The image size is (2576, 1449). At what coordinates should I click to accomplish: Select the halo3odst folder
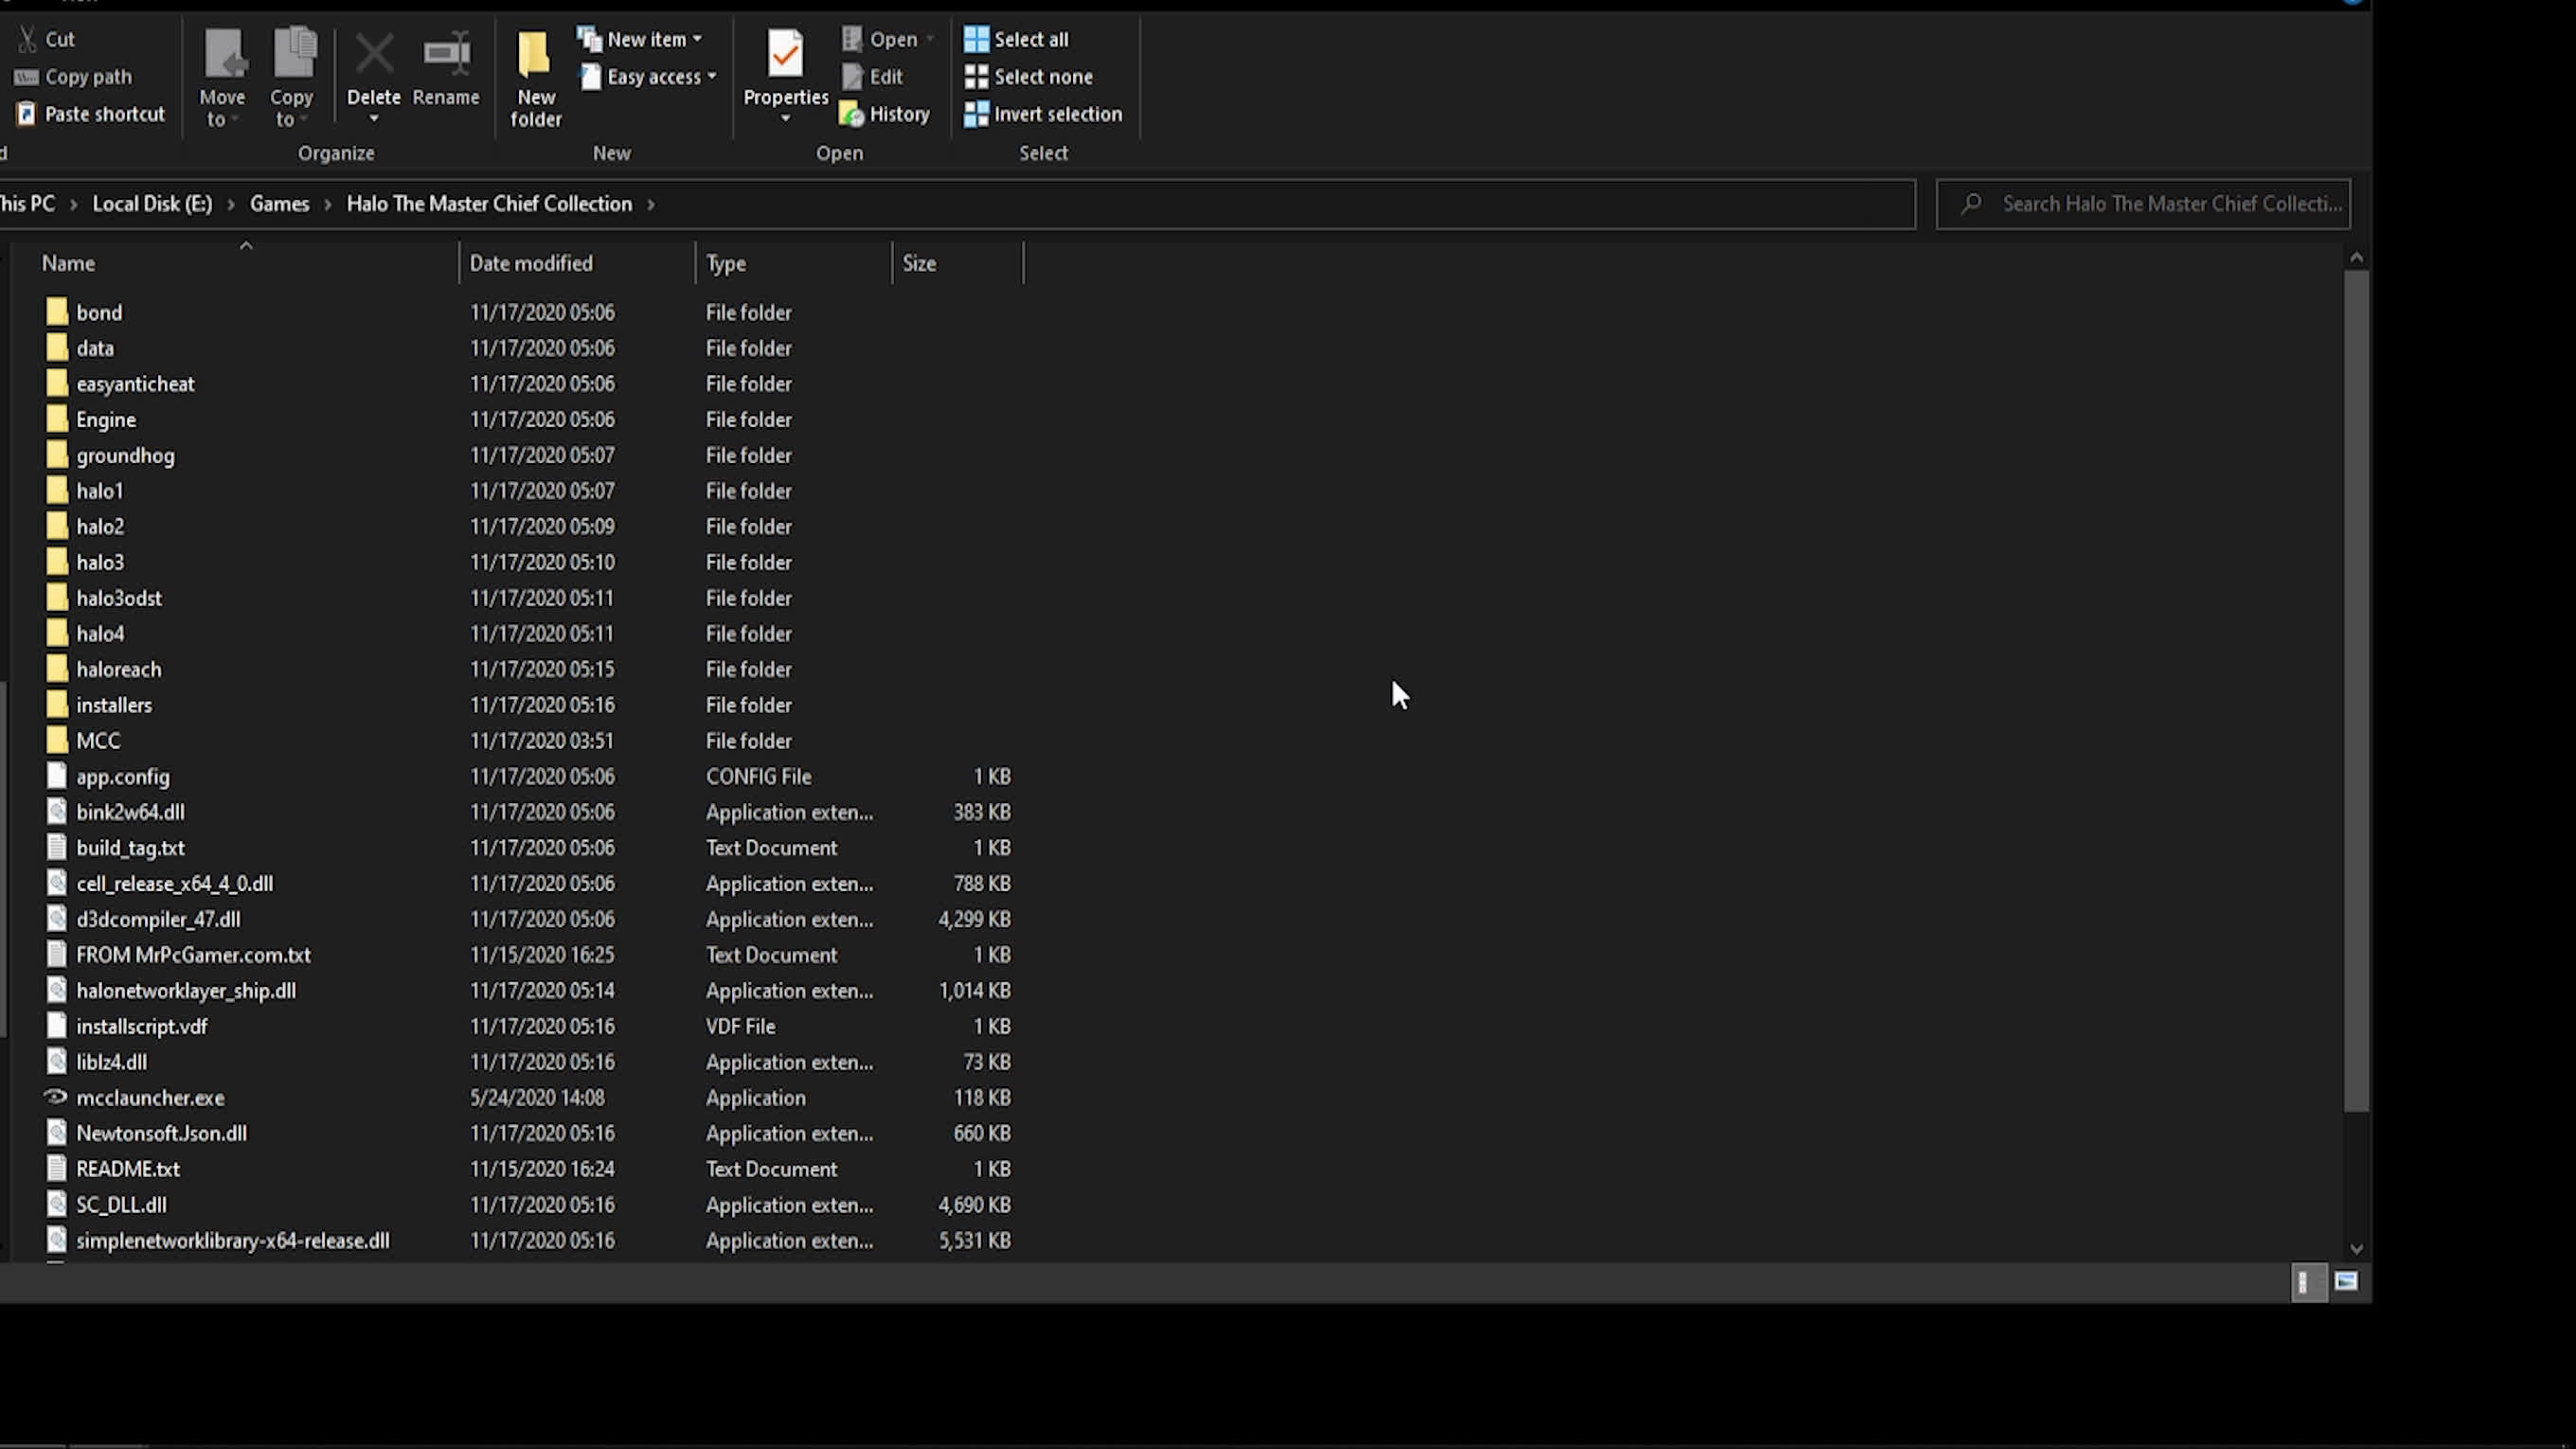pyautogui.click(x=118, y=598)
